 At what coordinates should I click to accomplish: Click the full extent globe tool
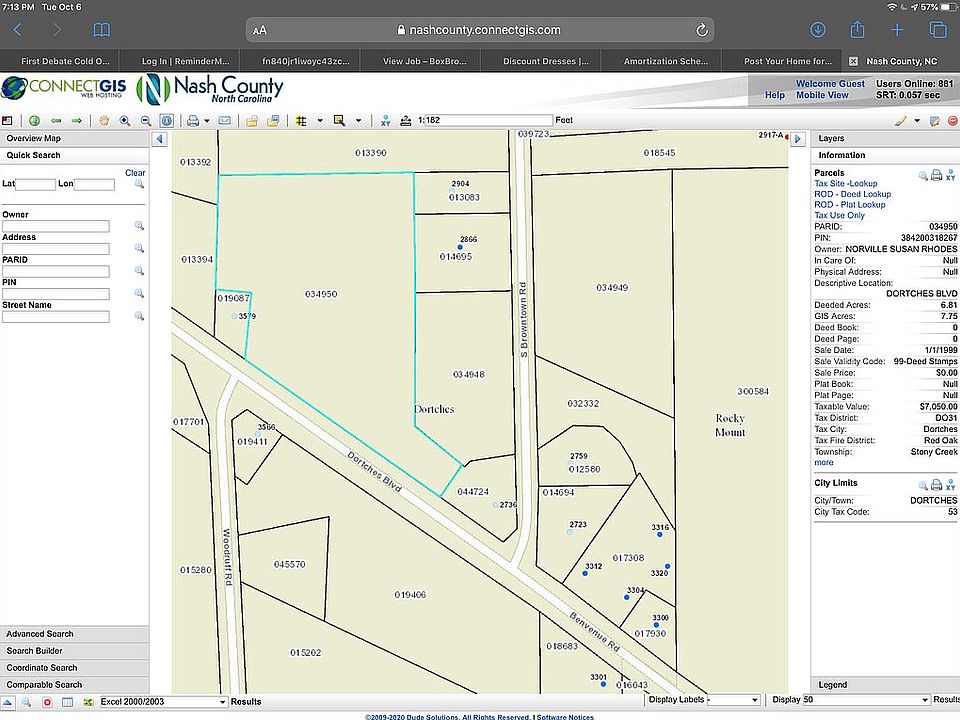point(34,121)
